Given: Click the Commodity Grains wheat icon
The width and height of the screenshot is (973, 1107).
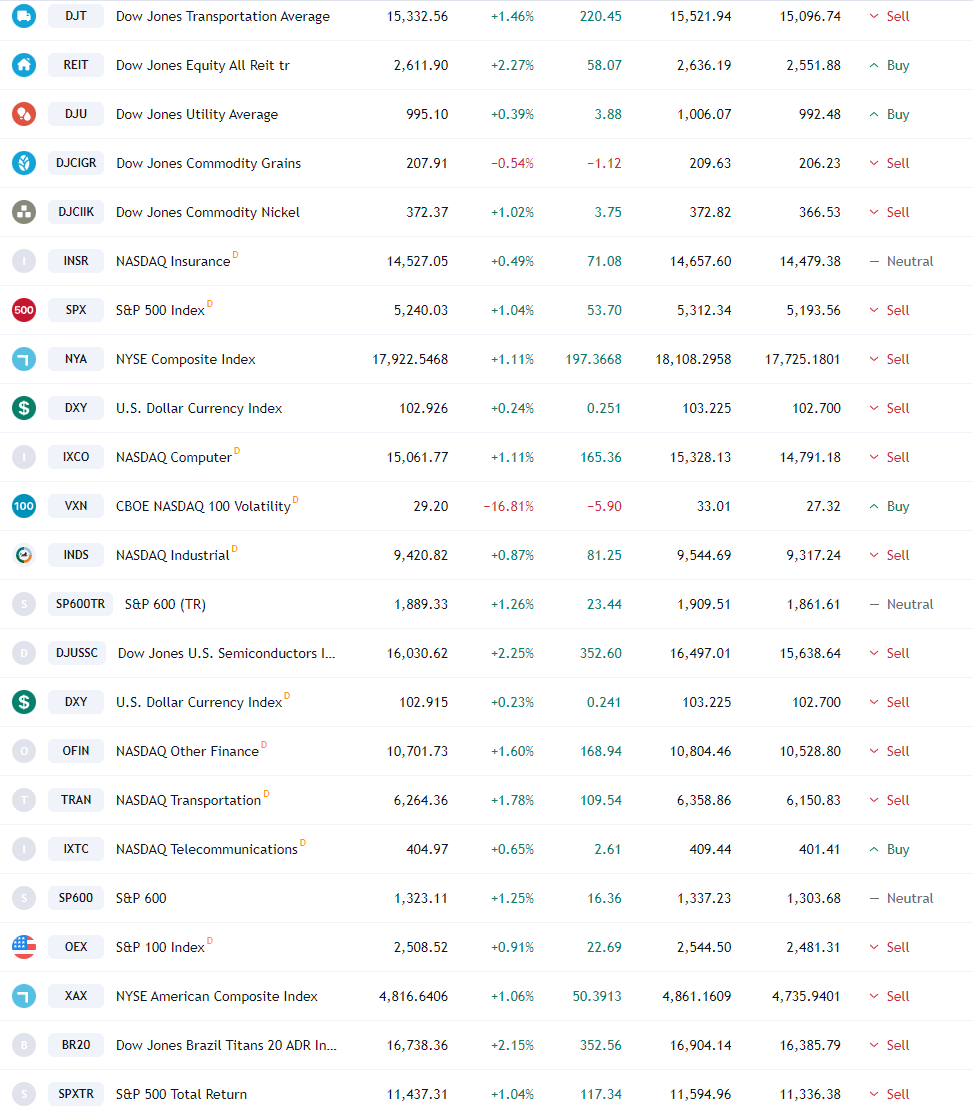Looking at the screenshot, I should pos(24,163).
